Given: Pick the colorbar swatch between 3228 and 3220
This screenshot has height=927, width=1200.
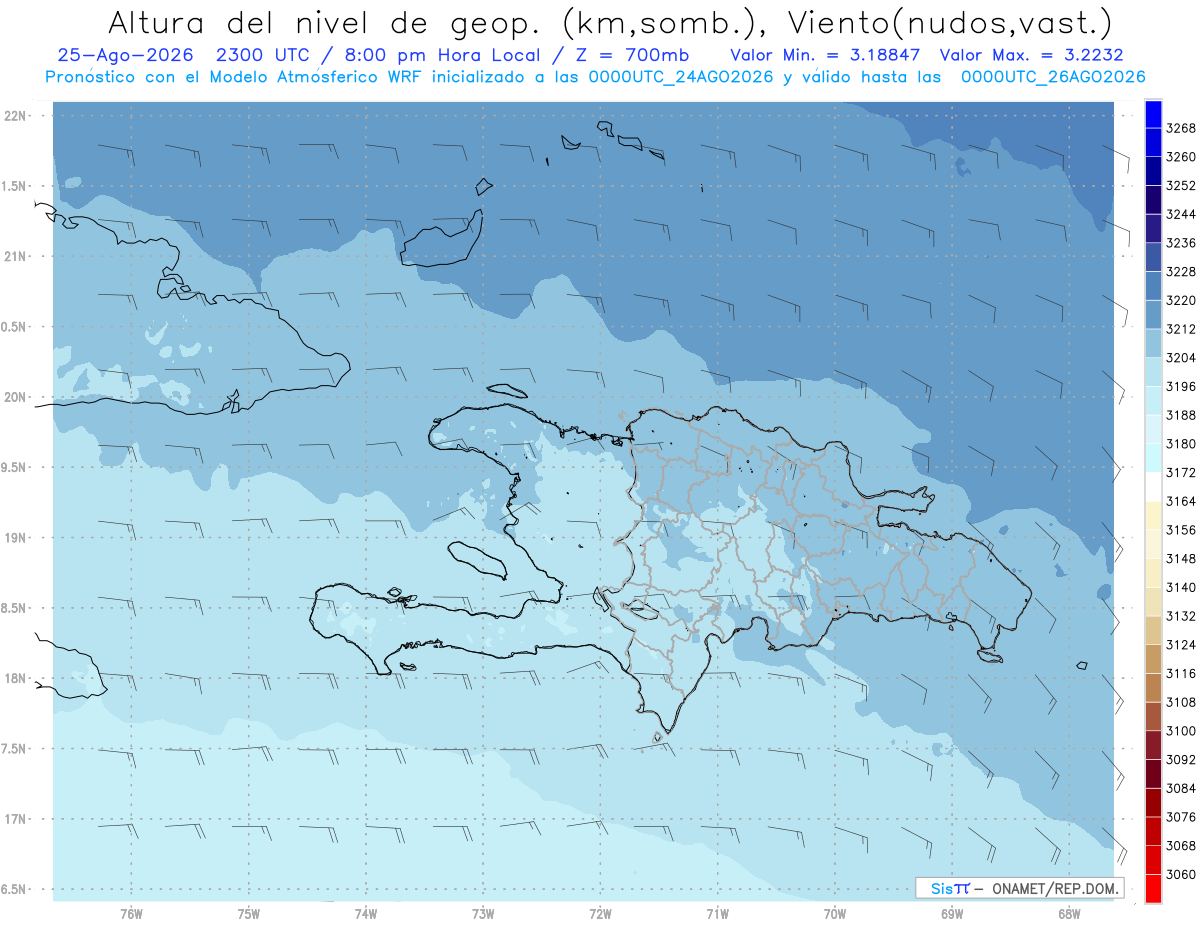Looking at the screenshot, I should tap(1153, 285).
